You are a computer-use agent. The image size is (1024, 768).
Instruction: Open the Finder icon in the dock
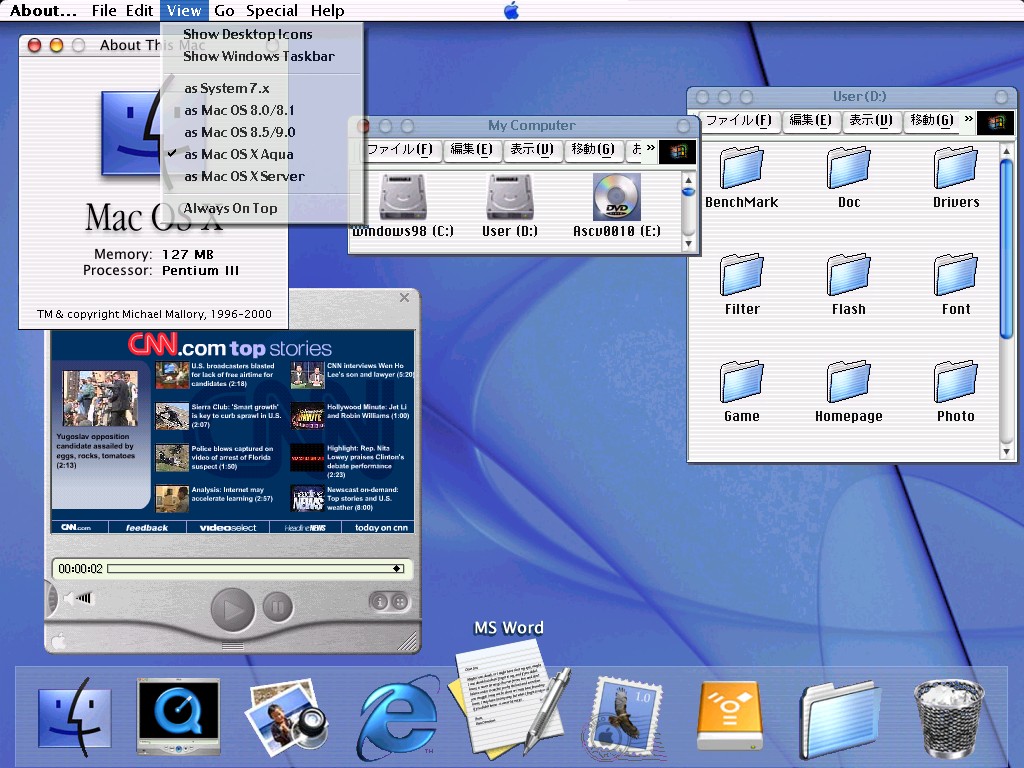pos(74,717)
